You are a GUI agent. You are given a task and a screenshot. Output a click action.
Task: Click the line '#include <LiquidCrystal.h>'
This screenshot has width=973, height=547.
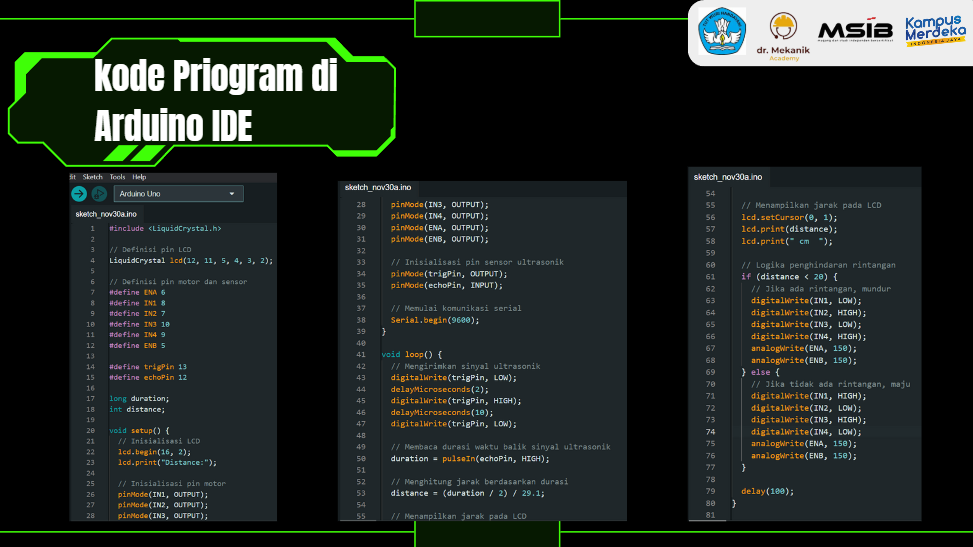pos(165,228)
